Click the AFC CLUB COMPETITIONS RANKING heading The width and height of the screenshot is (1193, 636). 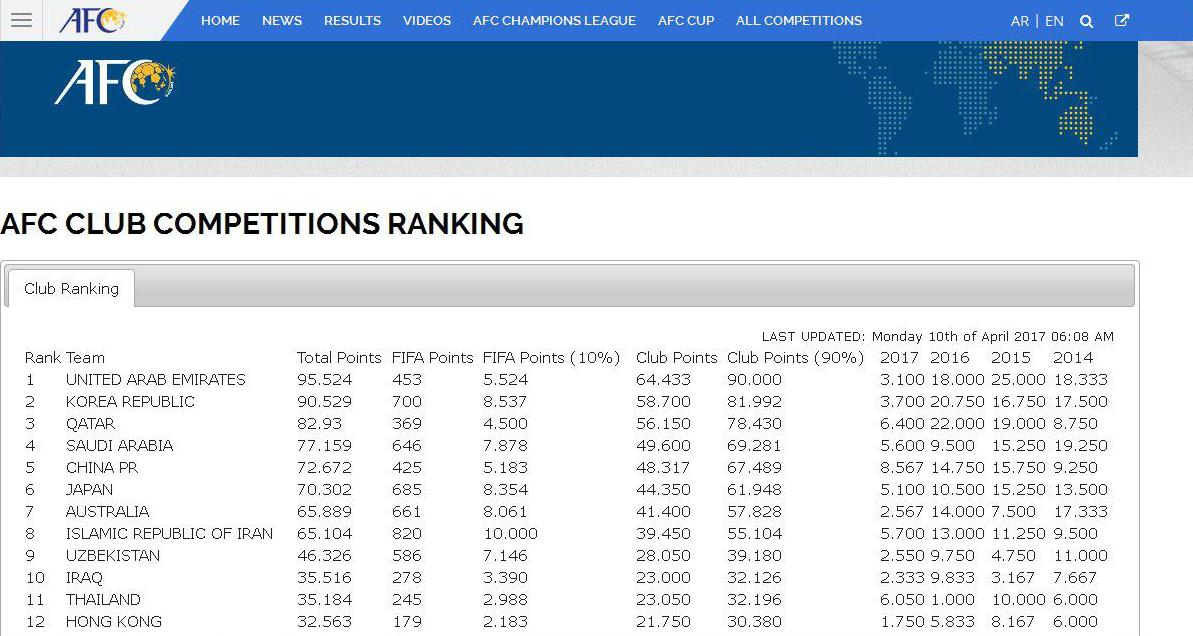pos(262,224)
